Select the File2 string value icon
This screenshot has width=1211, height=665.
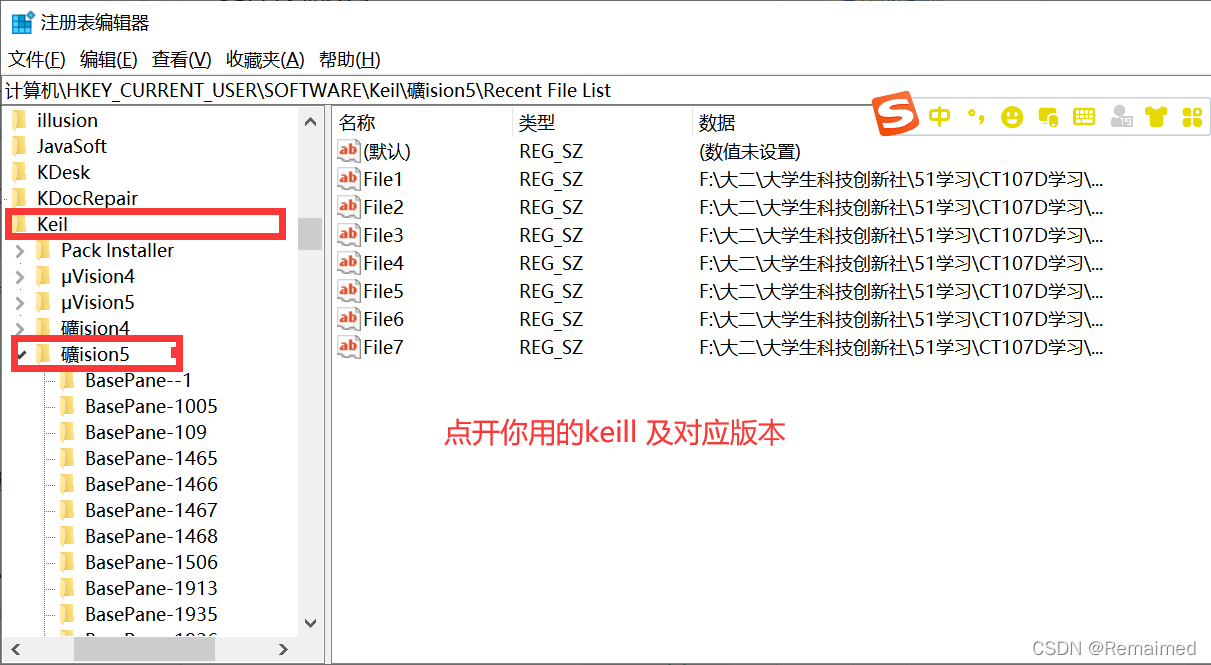pos(348,207)
